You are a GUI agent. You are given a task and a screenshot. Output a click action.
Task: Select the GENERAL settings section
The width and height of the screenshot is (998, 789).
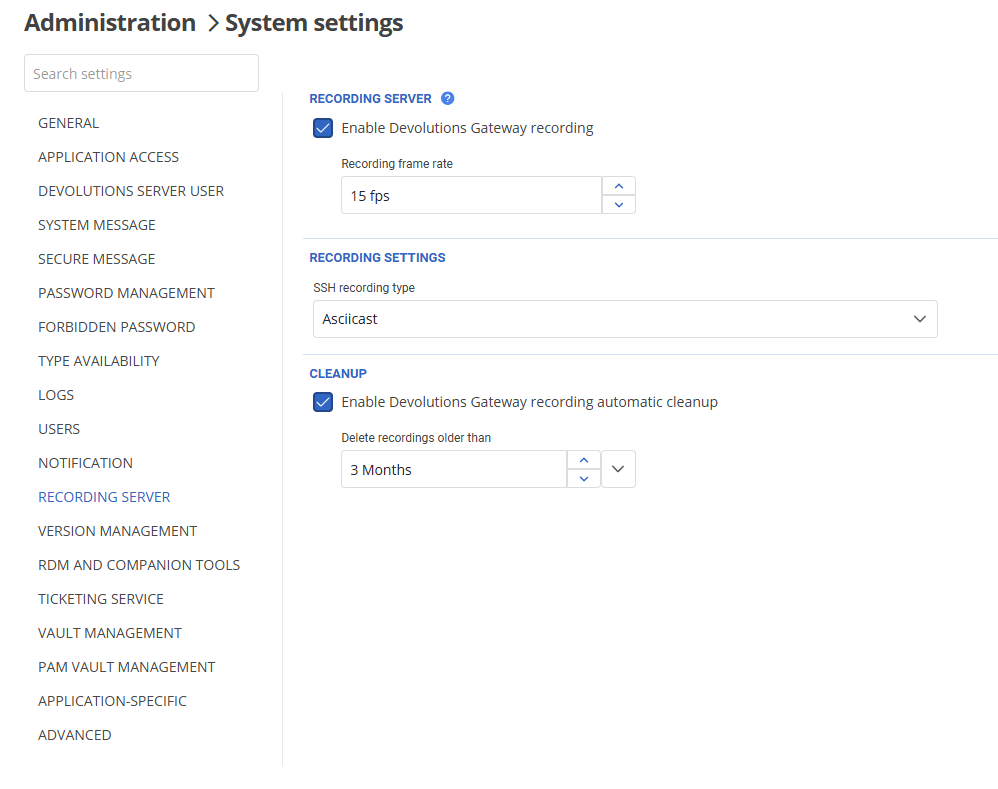click(68, 122)
